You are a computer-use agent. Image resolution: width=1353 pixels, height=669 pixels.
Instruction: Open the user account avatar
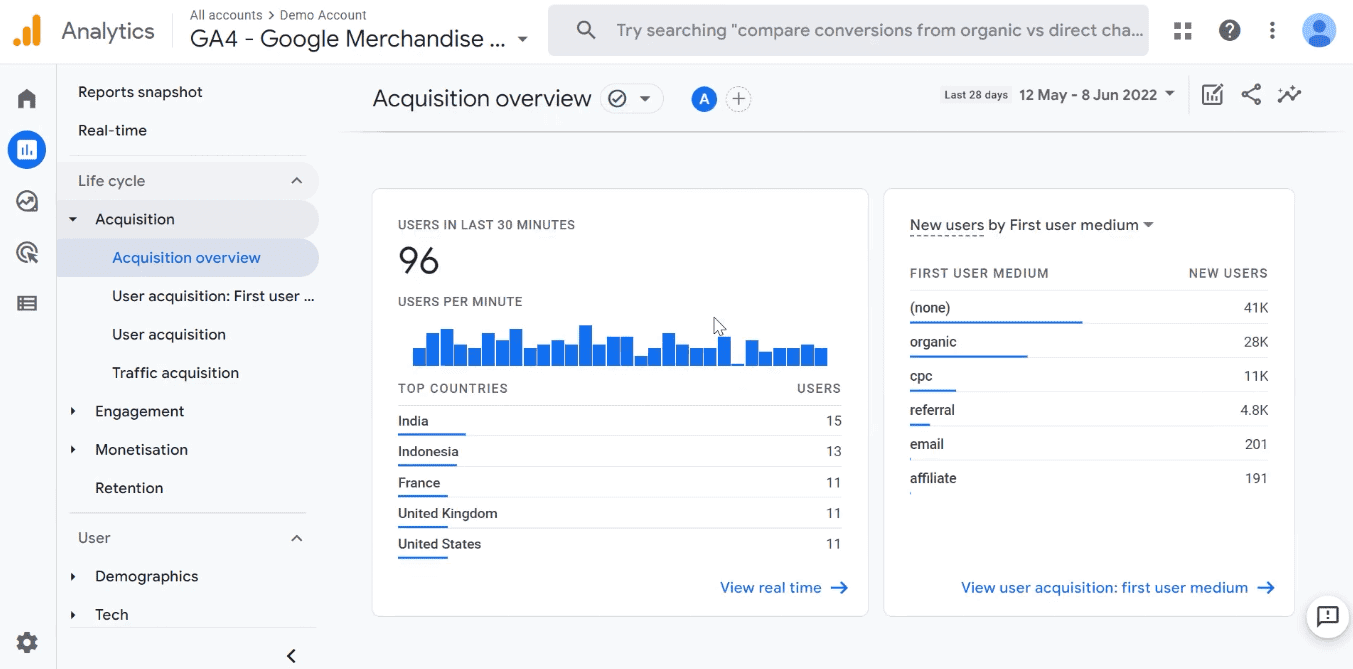point(1319,31)
